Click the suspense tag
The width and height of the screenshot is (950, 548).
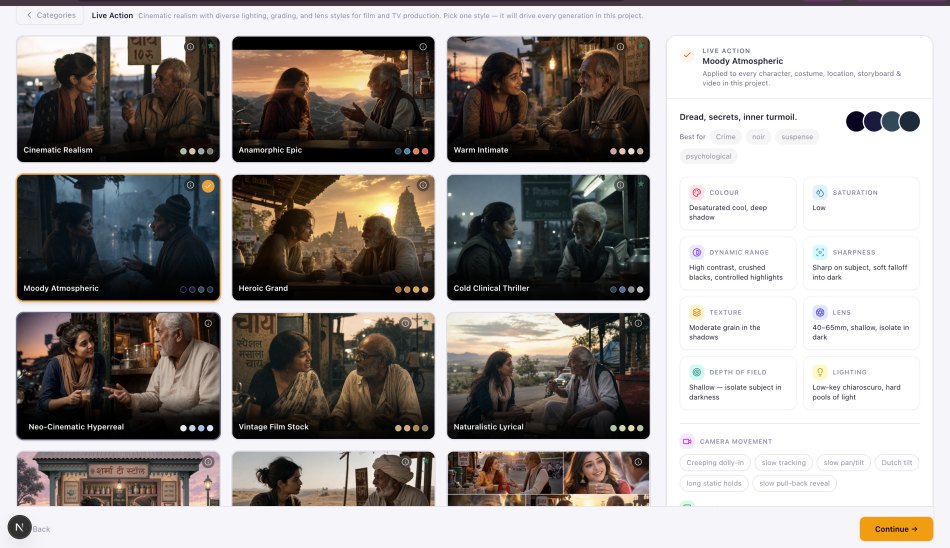tap(797, 137)
